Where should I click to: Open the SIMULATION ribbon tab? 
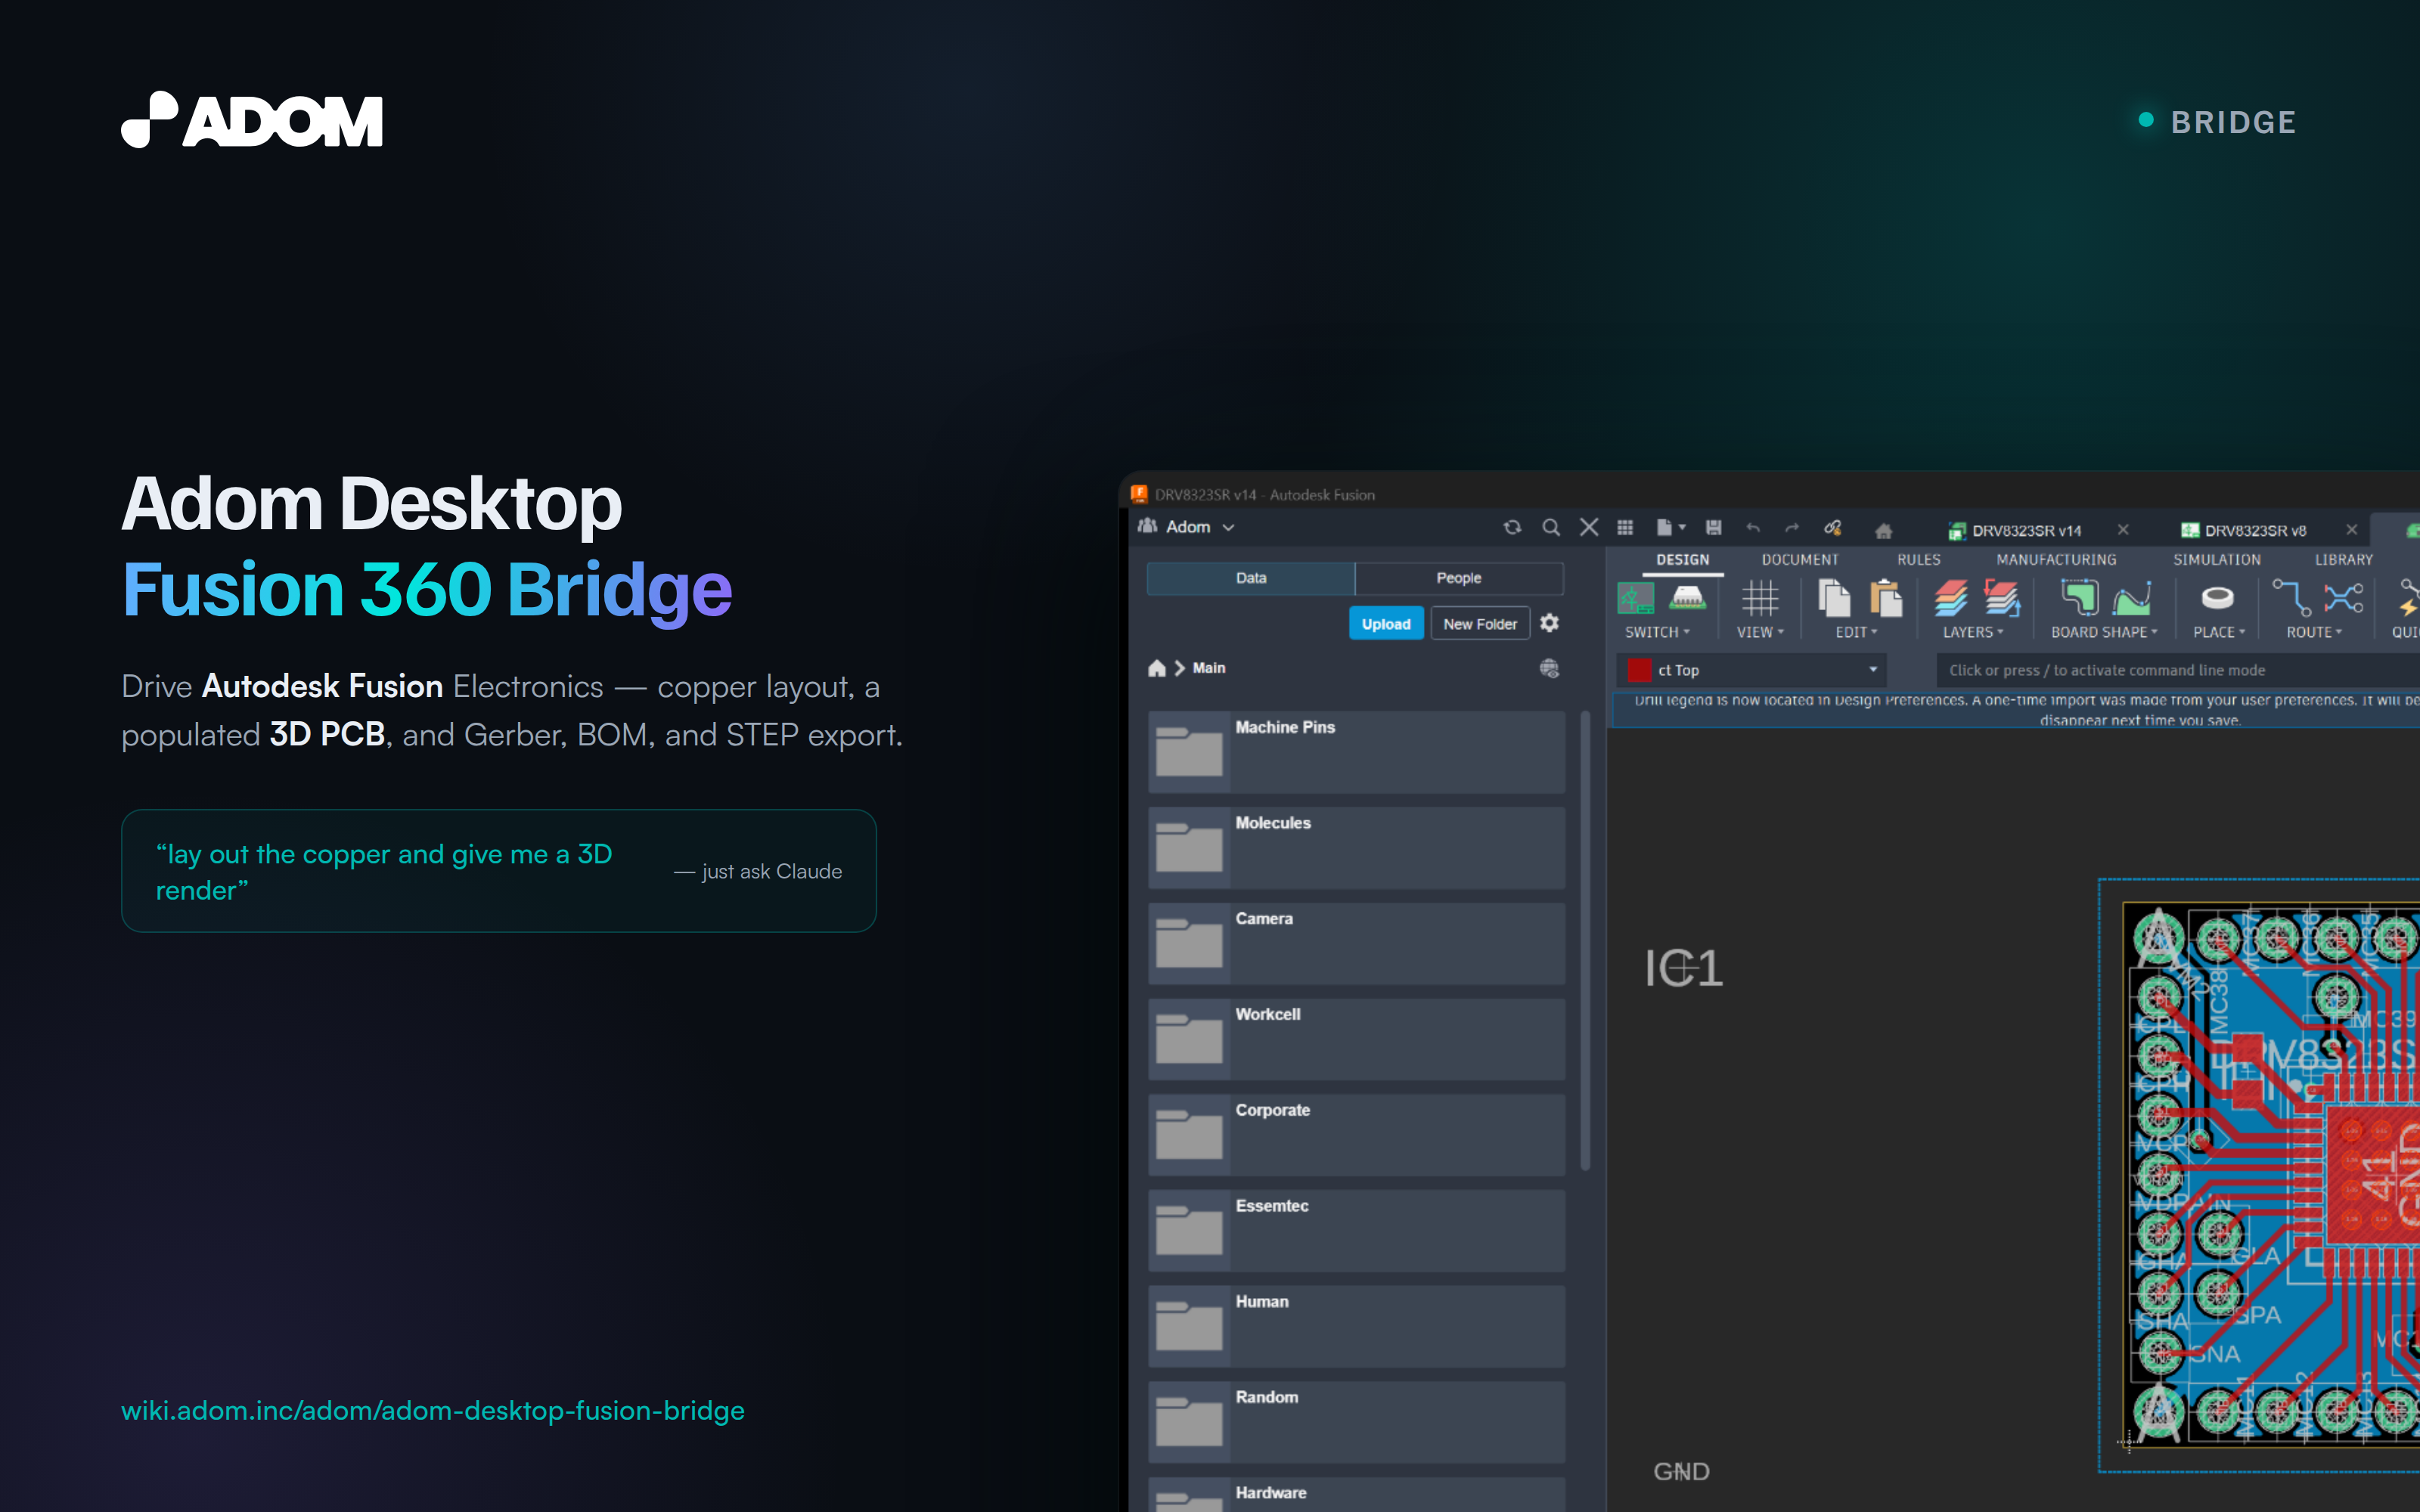2216,560
